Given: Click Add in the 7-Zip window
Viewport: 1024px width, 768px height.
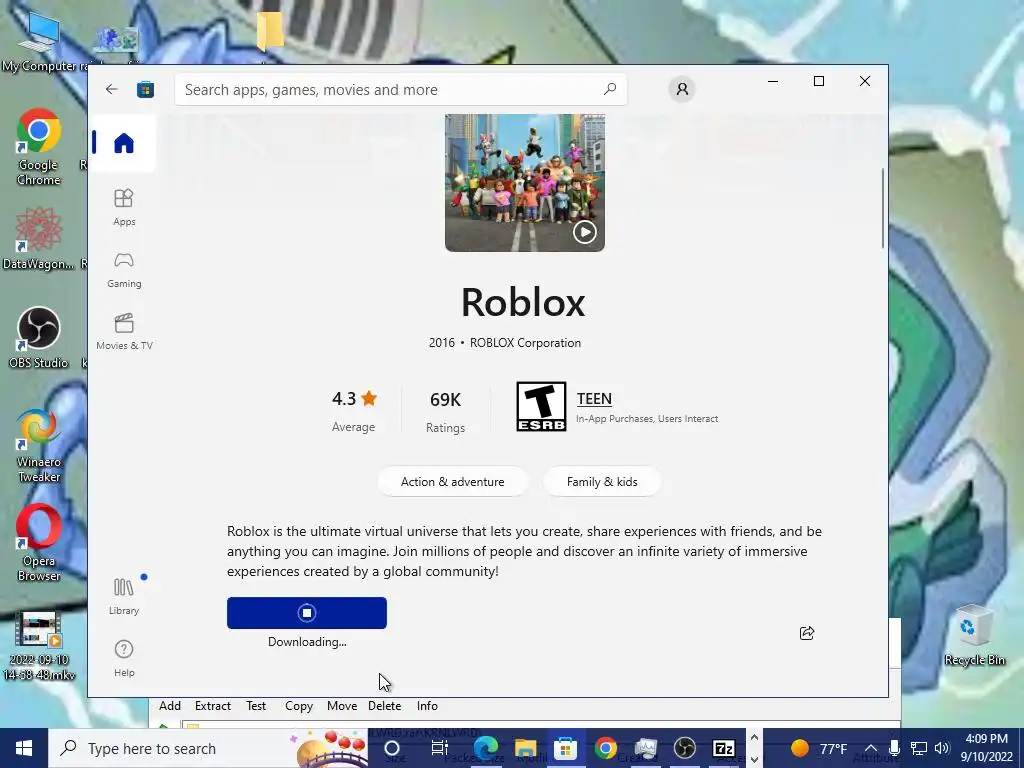Looking at the screenshot, I should coord(170,706).
